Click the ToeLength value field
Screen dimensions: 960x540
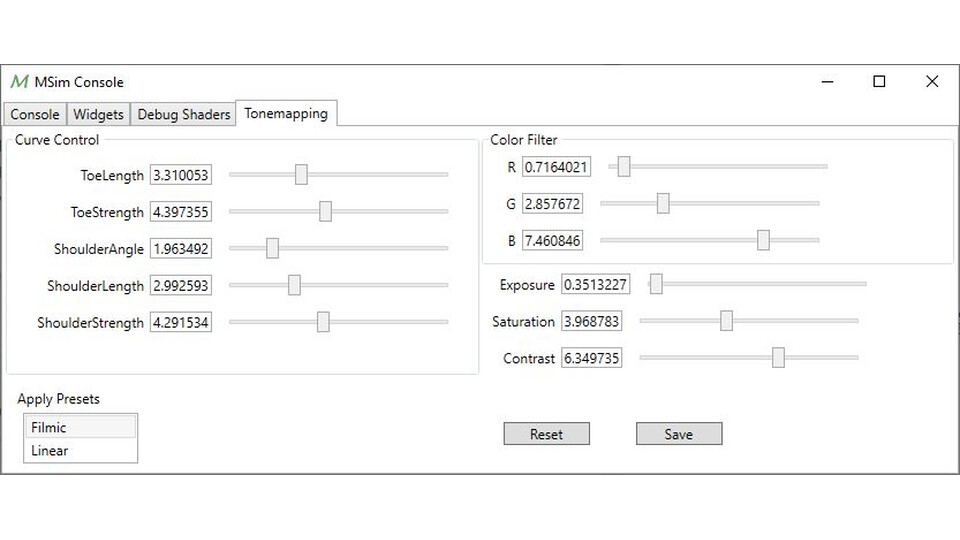(181, 175)
